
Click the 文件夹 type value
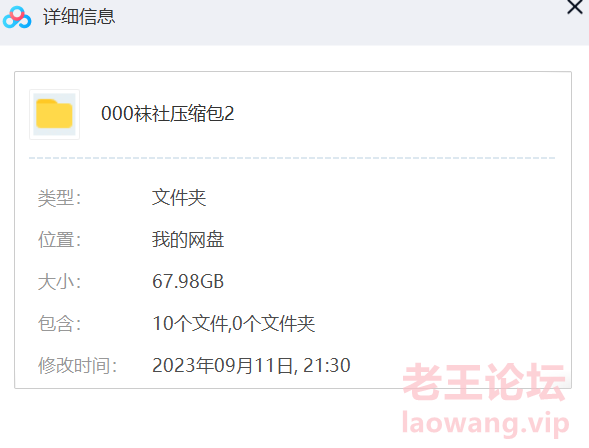pyautogui.click(x=179, y=198)
